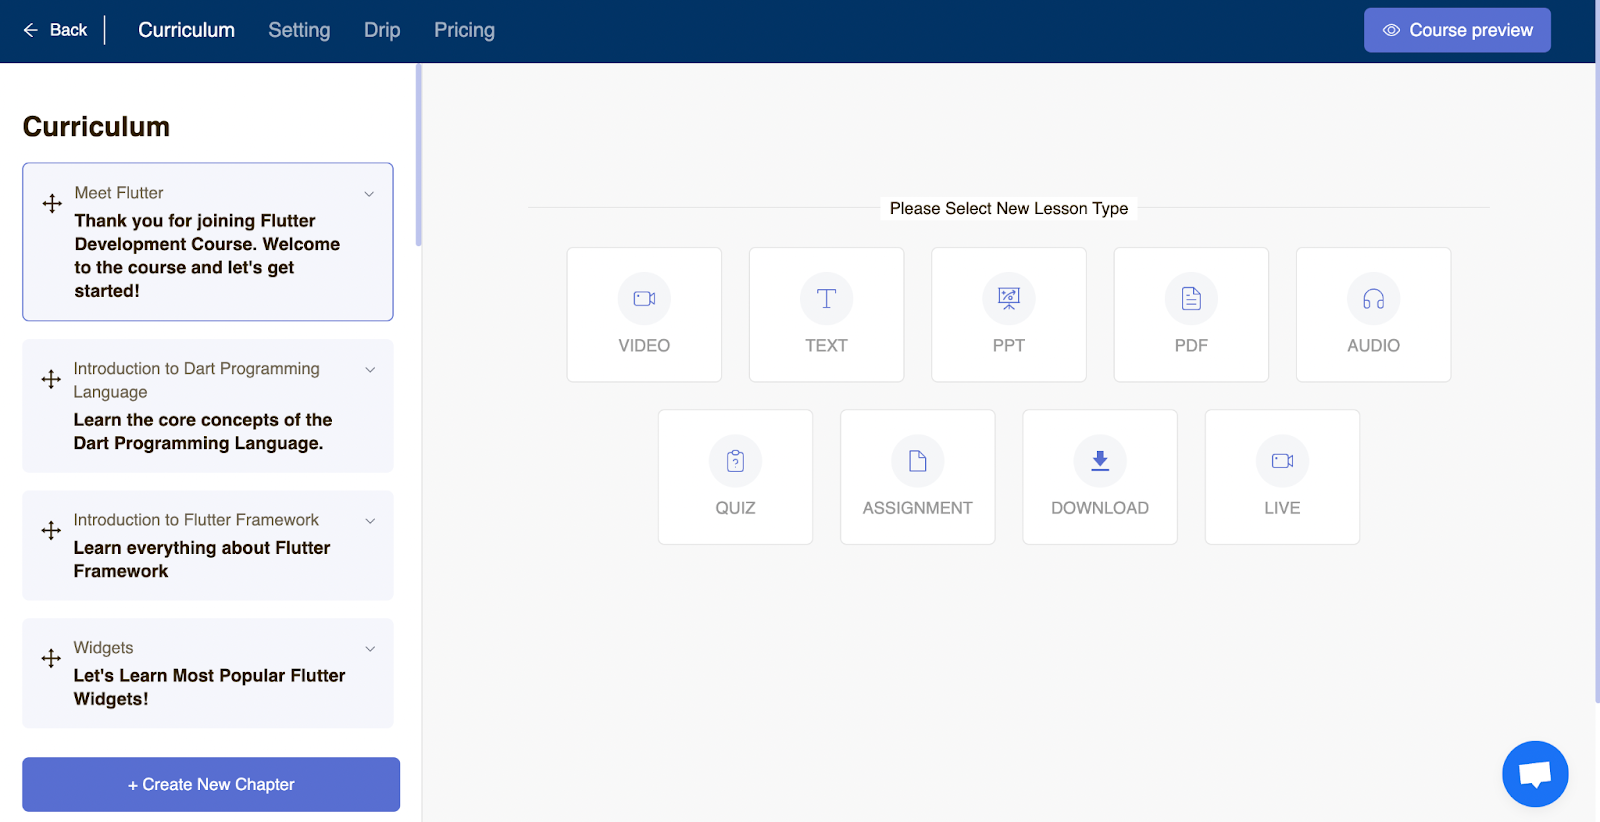
Task: Click 'Introduction to Dart Programming Language' title
Action: (x=197, y=380)
